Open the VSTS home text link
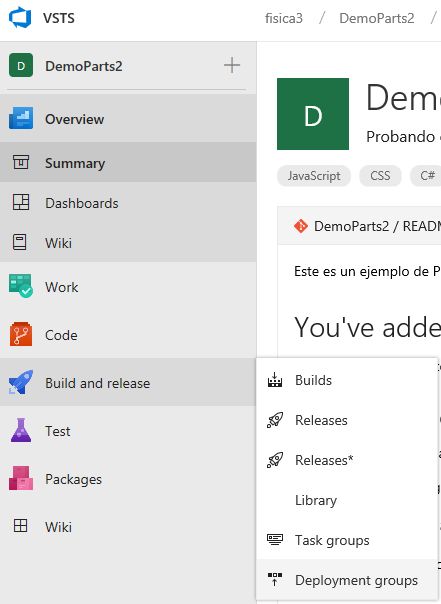 [x=59, y=18]
